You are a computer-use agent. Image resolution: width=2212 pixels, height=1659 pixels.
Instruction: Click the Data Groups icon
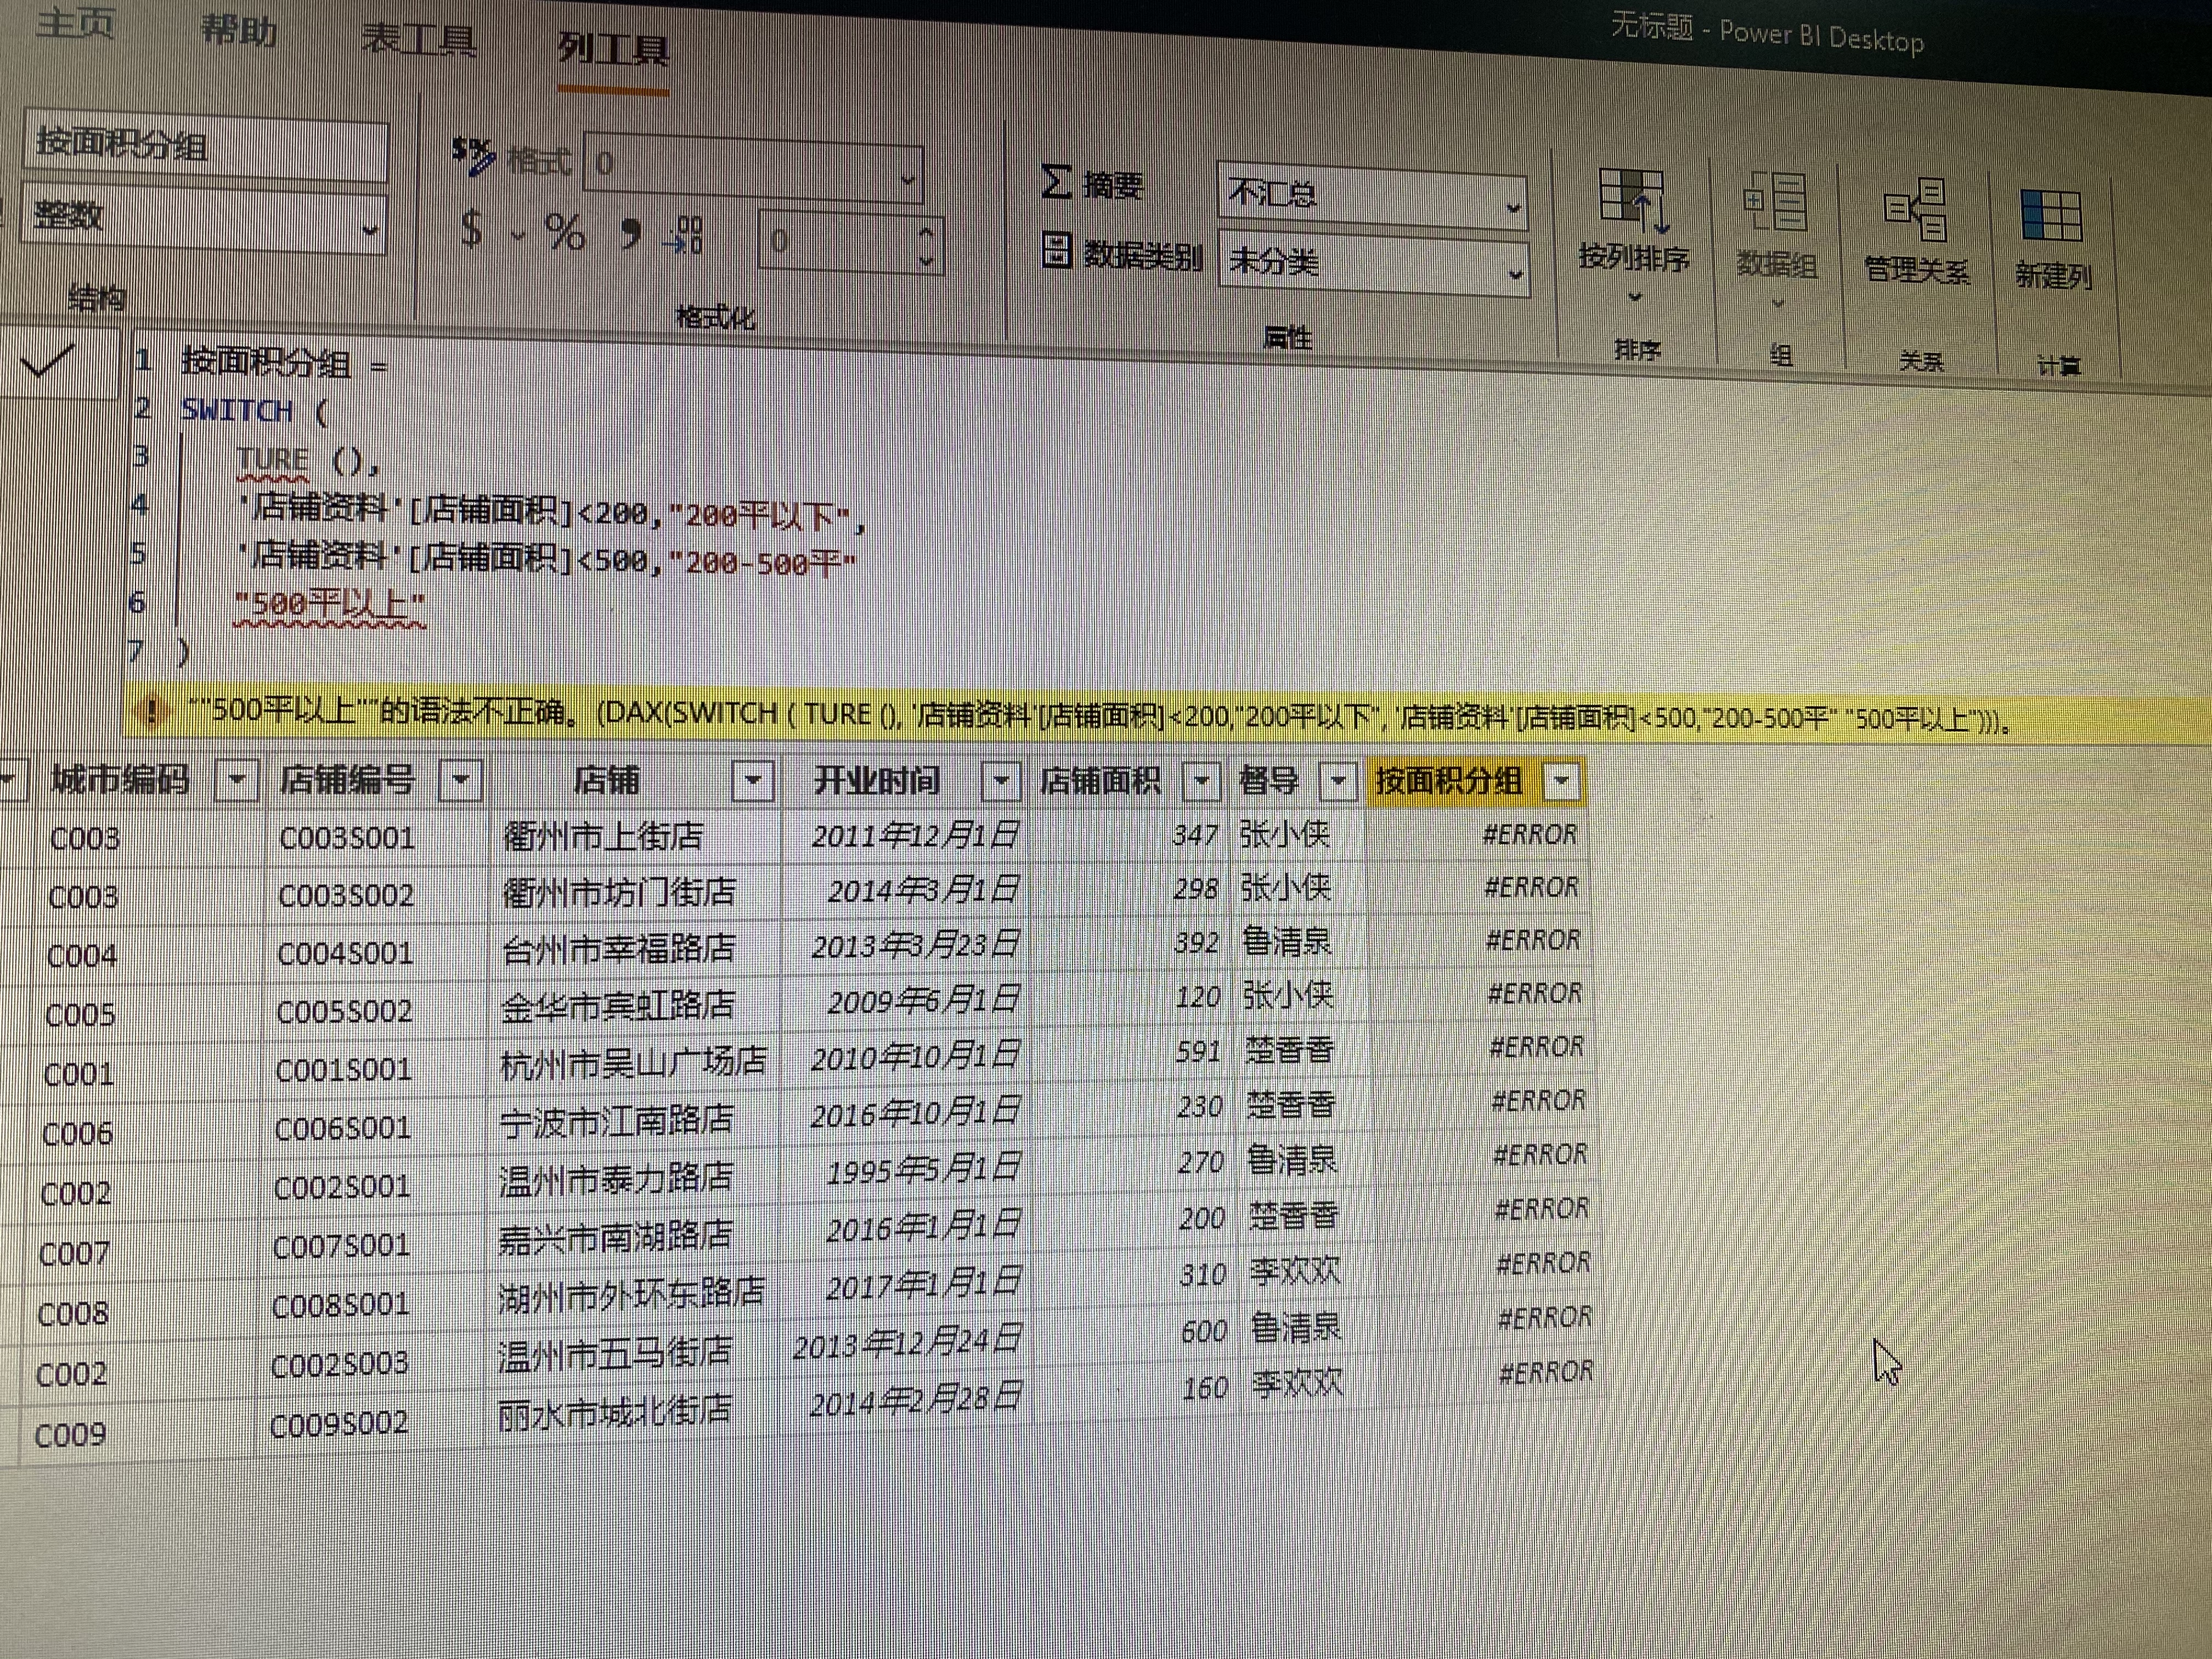(x=1775, y=203)
